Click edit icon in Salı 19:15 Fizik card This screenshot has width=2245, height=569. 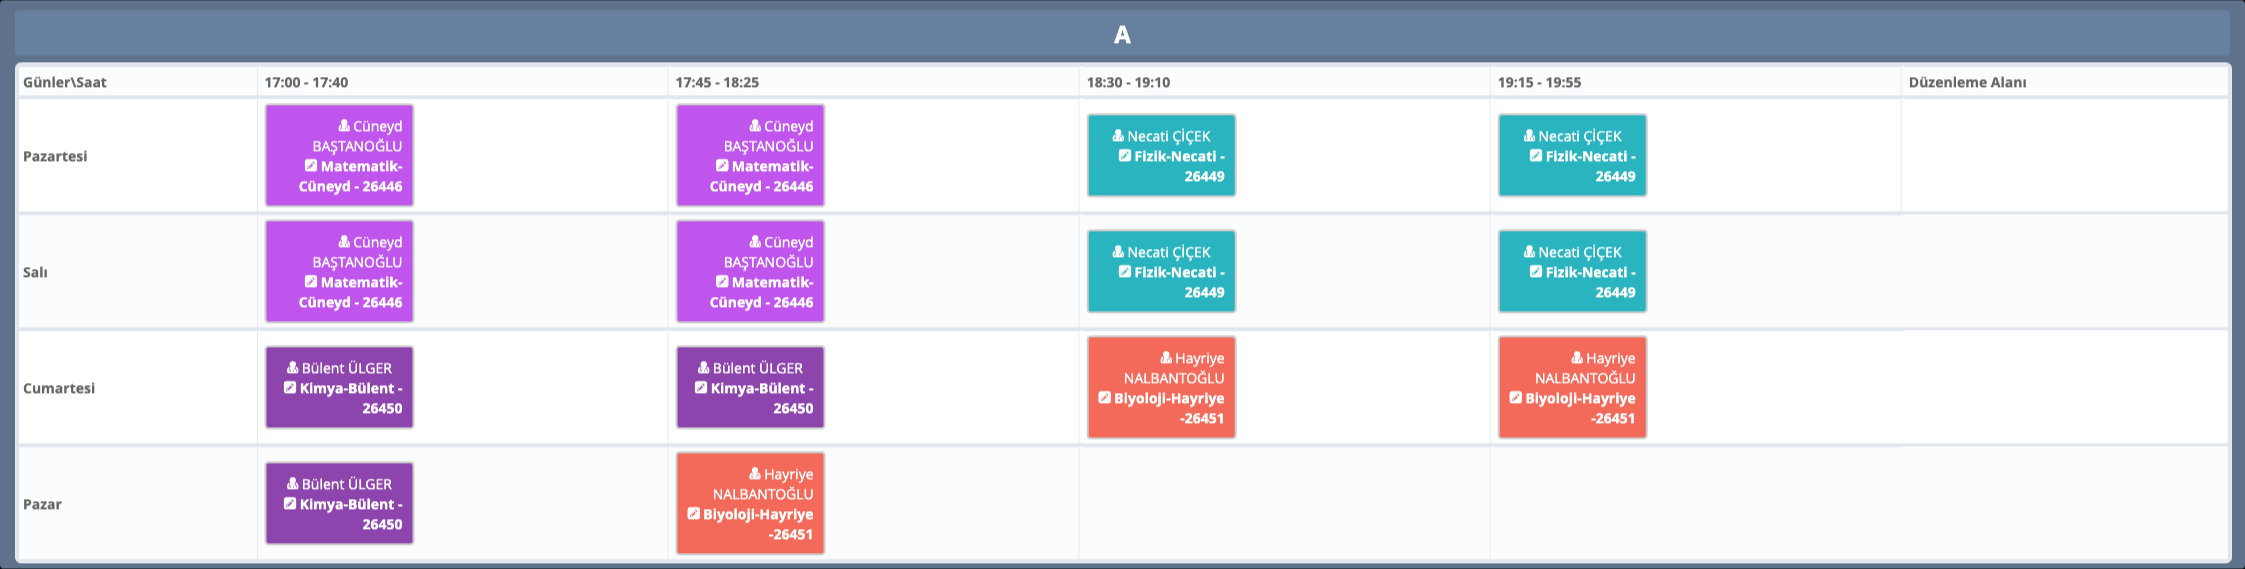pyautogui.click(x=1536, y=272)
